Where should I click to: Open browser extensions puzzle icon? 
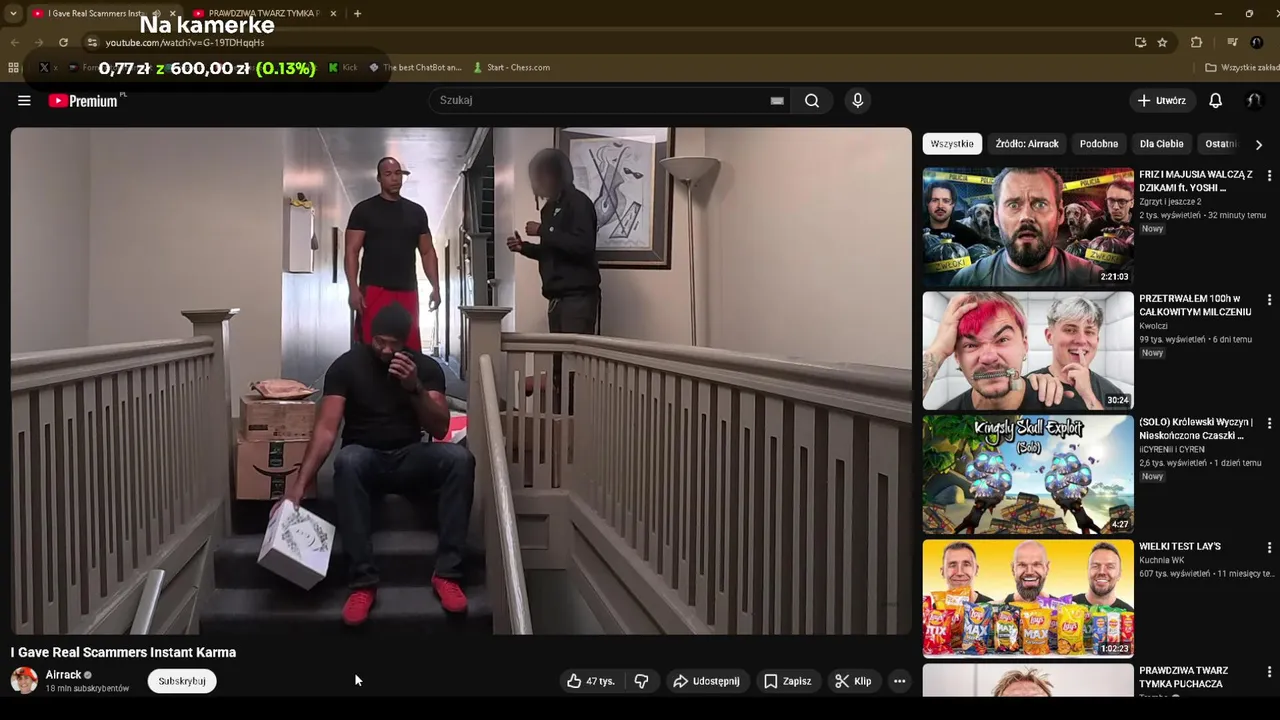pyautogui.click(x=1196, y=42)
